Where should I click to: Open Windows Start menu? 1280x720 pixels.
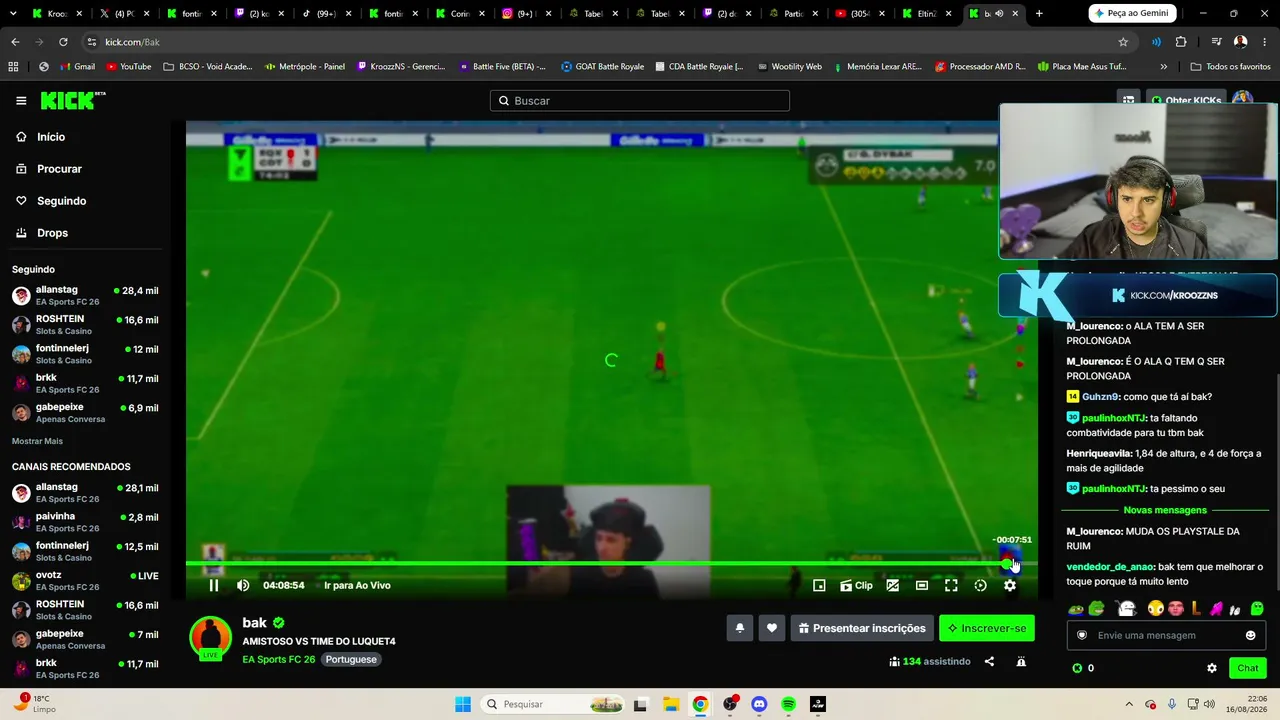463,704
